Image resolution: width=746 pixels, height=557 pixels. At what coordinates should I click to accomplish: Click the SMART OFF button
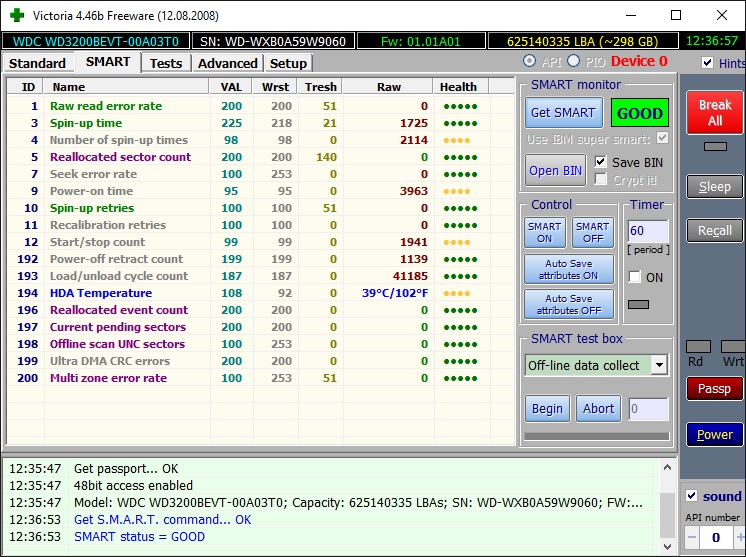(x=592, y=233)
